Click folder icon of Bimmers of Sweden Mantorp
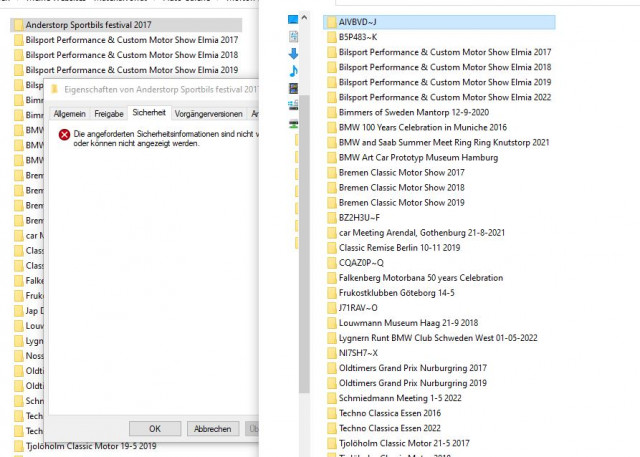Screen dimensions: 640x457 (331, 112)
